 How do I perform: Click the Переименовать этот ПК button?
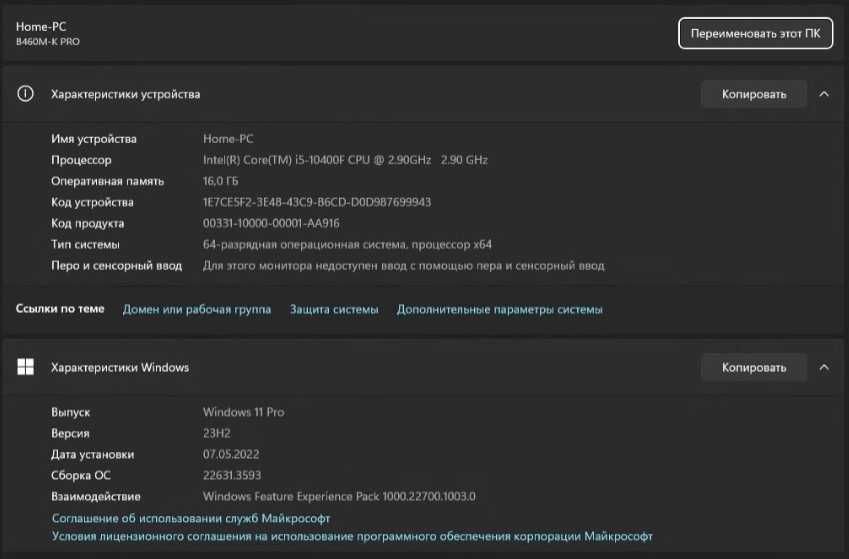[x=755, y=34]
